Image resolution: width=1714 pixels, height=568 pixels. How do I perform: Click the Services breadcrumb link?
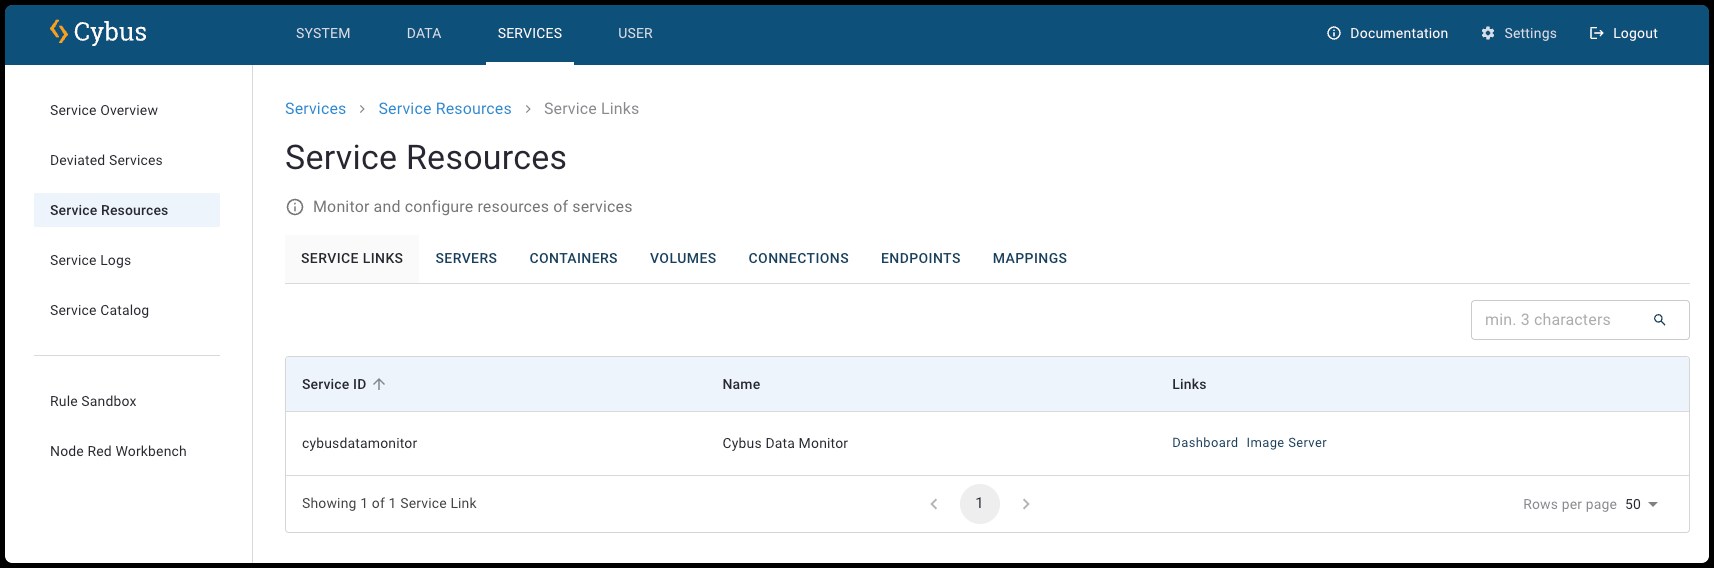tap(315, 109)
